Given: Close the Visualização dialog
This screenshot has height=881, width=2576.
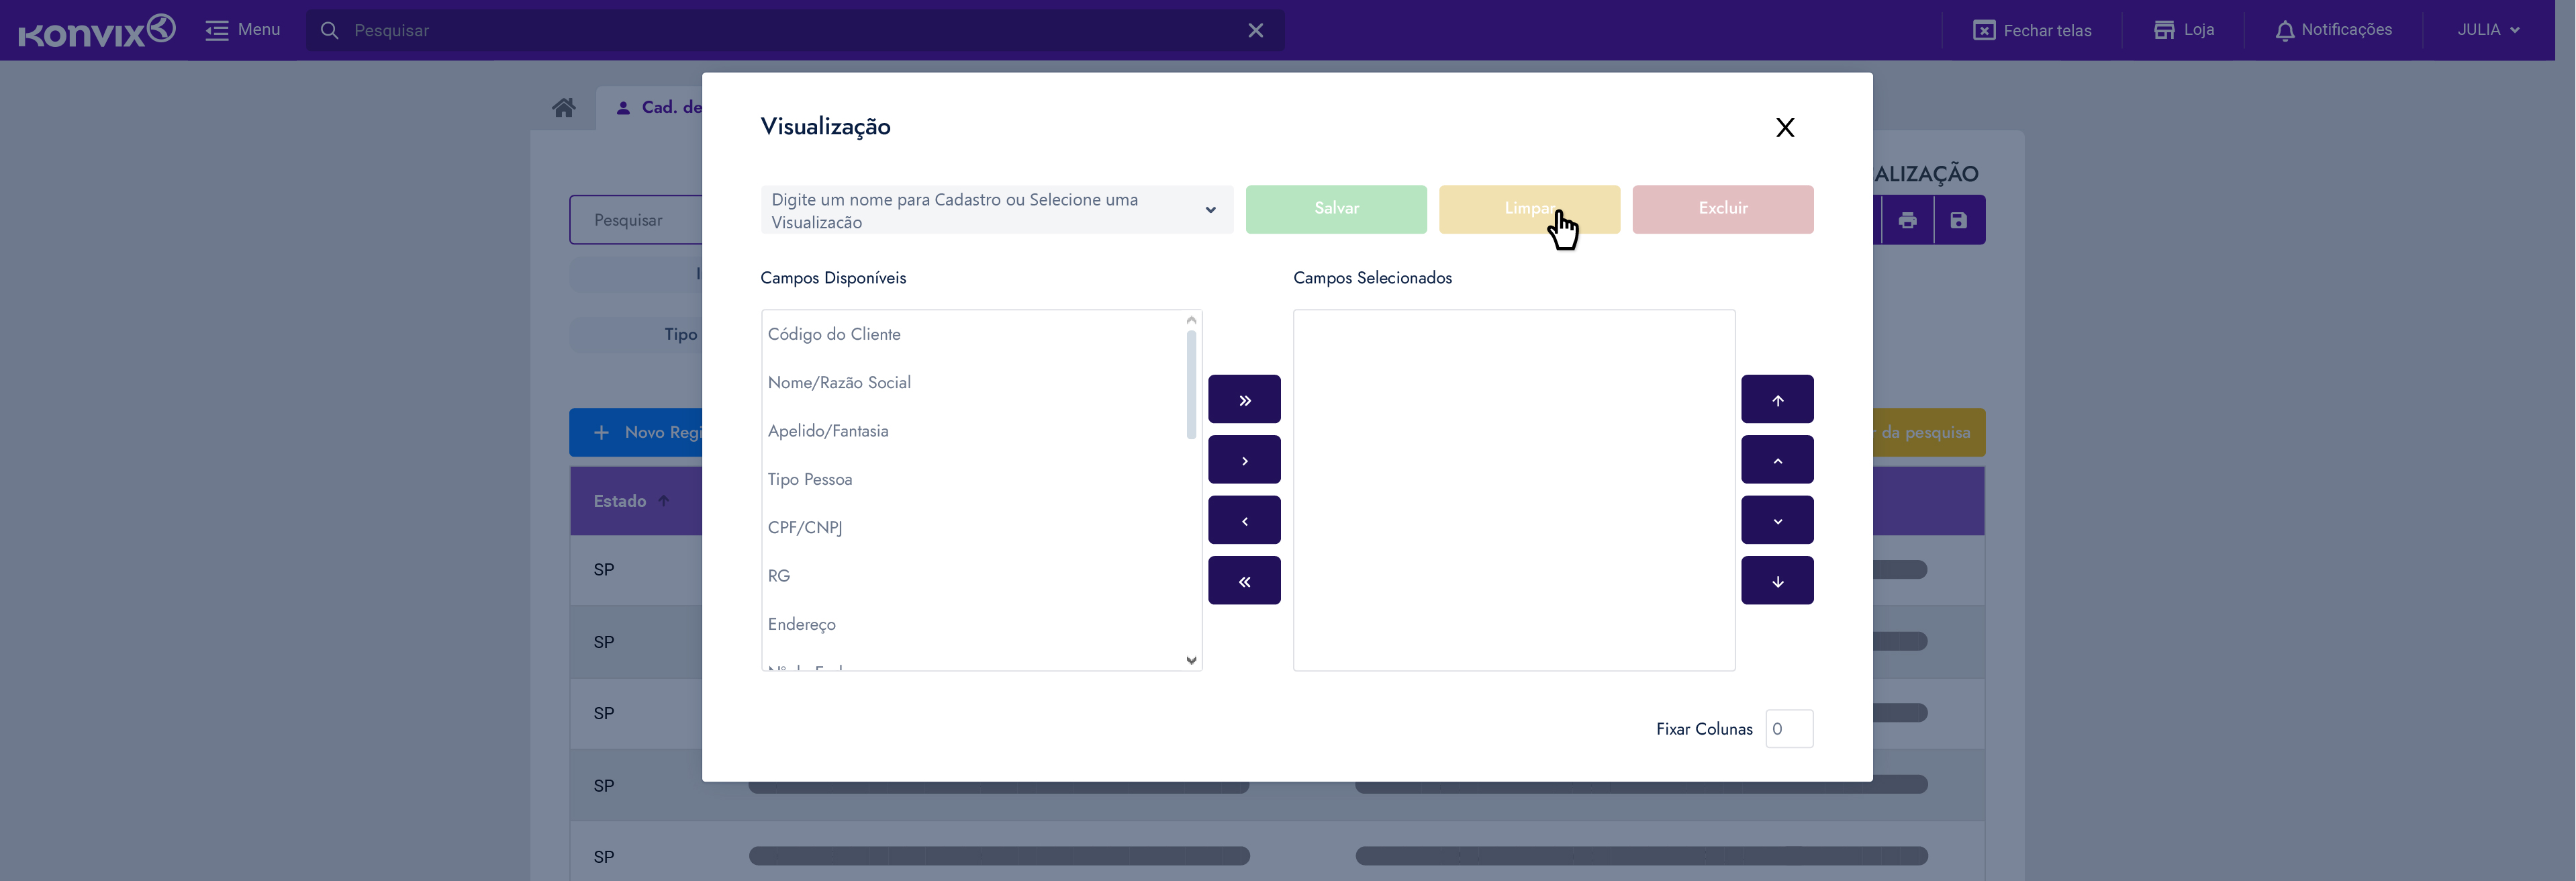Looking at the screenshot, I should (1784, 127).
